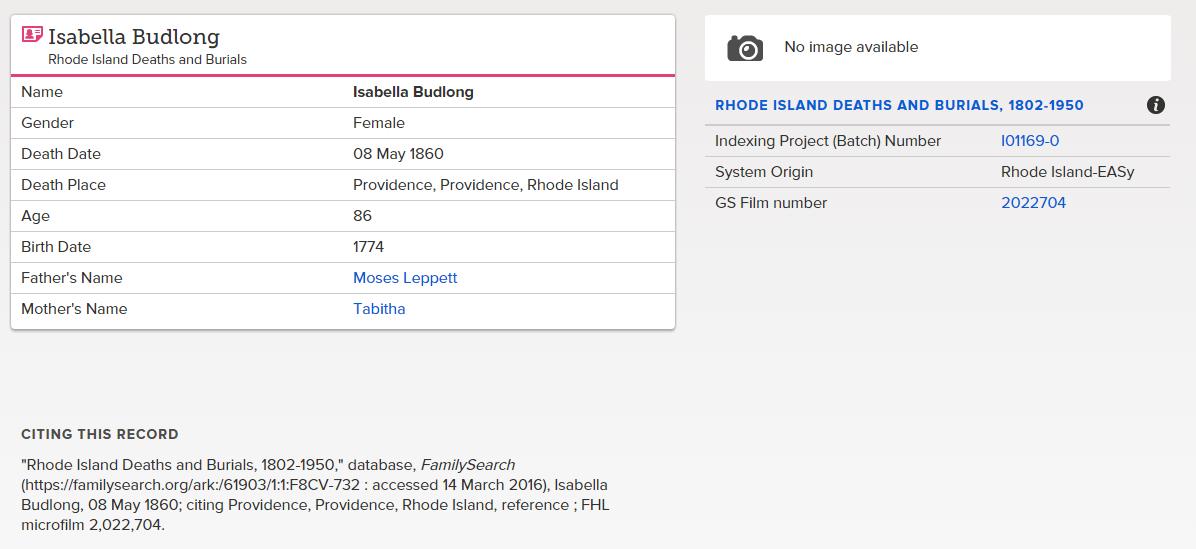This screenshot has height=549, width=1196.
Task: Click the Death Place value Providence, Rhode Island
Action: click(x=486, y=185)
